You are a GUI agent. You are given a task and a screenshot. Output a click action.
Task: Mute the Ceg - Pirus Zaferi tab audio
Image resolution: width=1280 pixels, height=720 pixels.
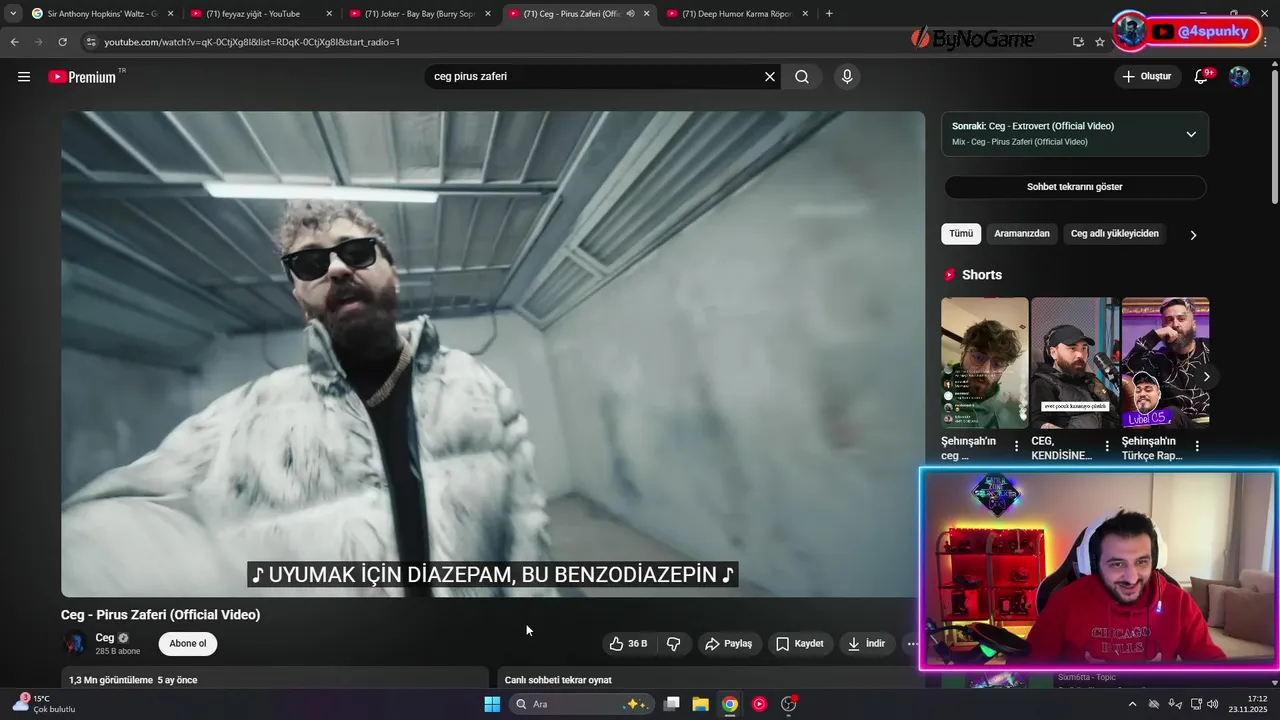[x=630, y=14]
